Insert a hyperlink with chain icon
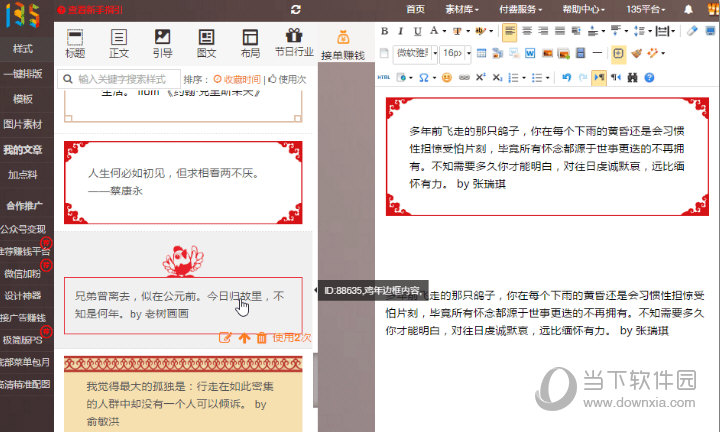 coord(465,77)
